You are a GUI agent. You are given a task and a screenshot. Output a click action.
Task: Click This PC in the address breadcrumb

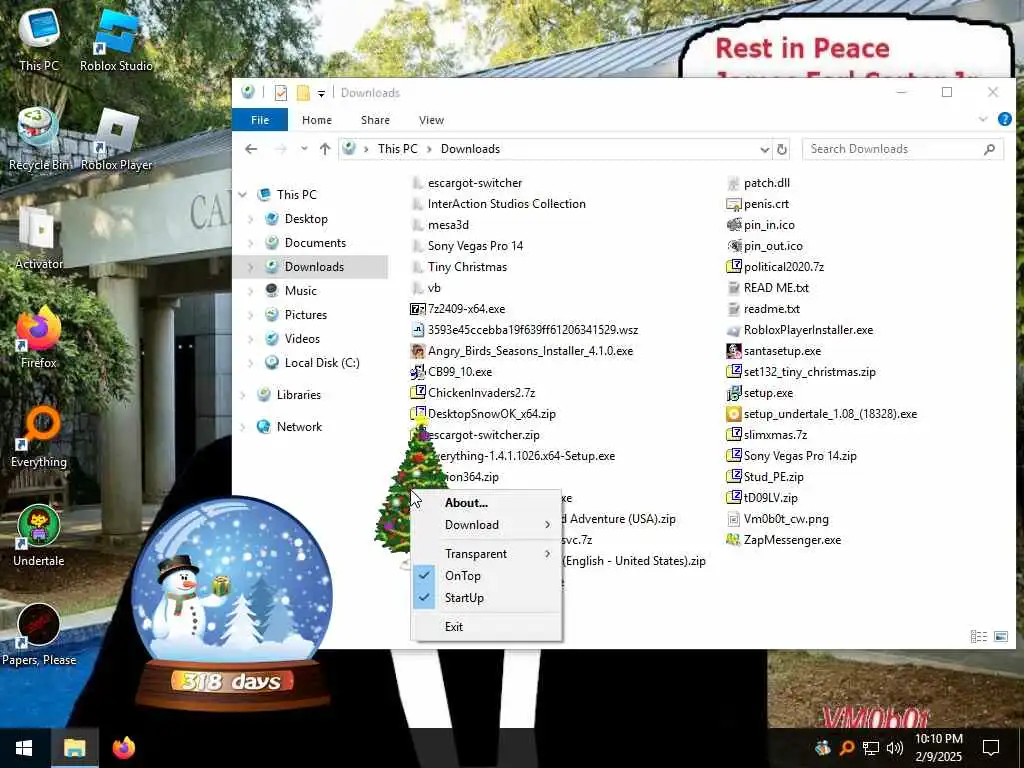coord(397,149)
